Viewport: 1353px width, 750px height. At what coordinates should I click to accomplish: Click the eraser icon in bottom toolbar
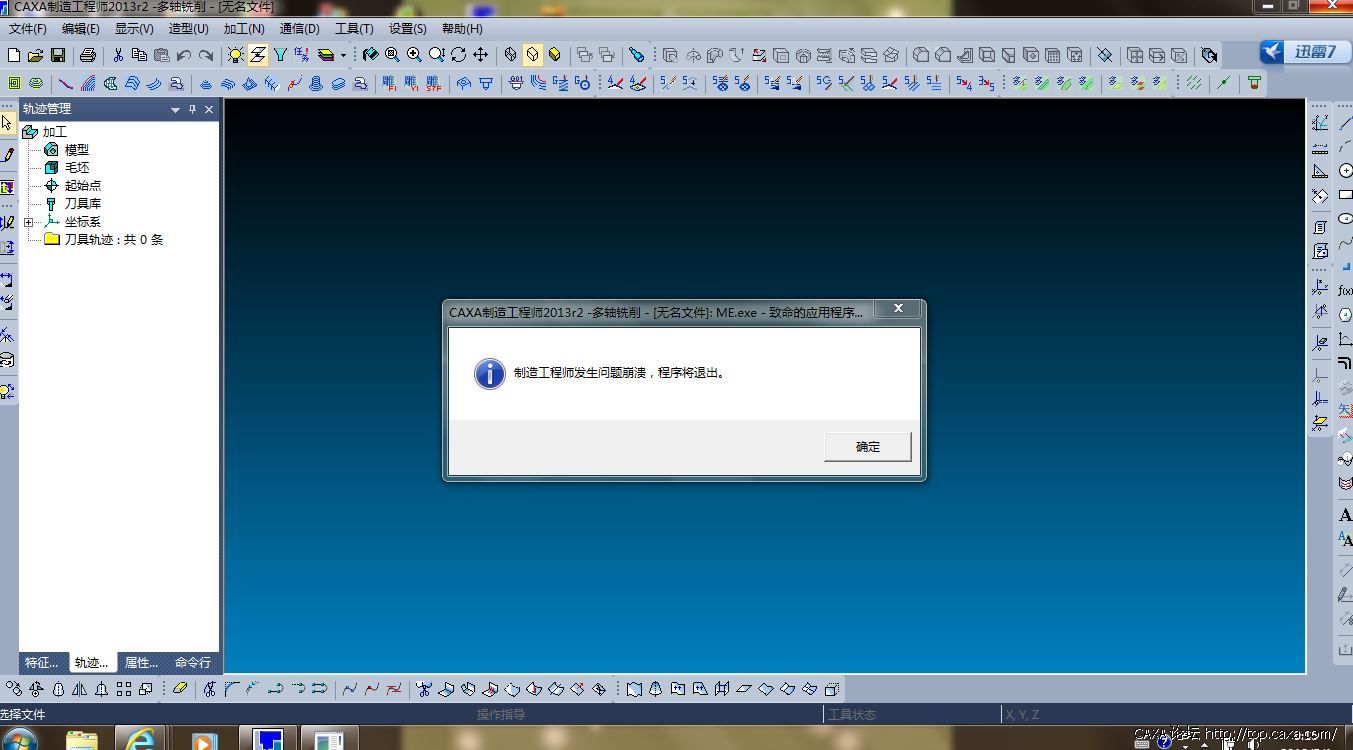(180, 689)
